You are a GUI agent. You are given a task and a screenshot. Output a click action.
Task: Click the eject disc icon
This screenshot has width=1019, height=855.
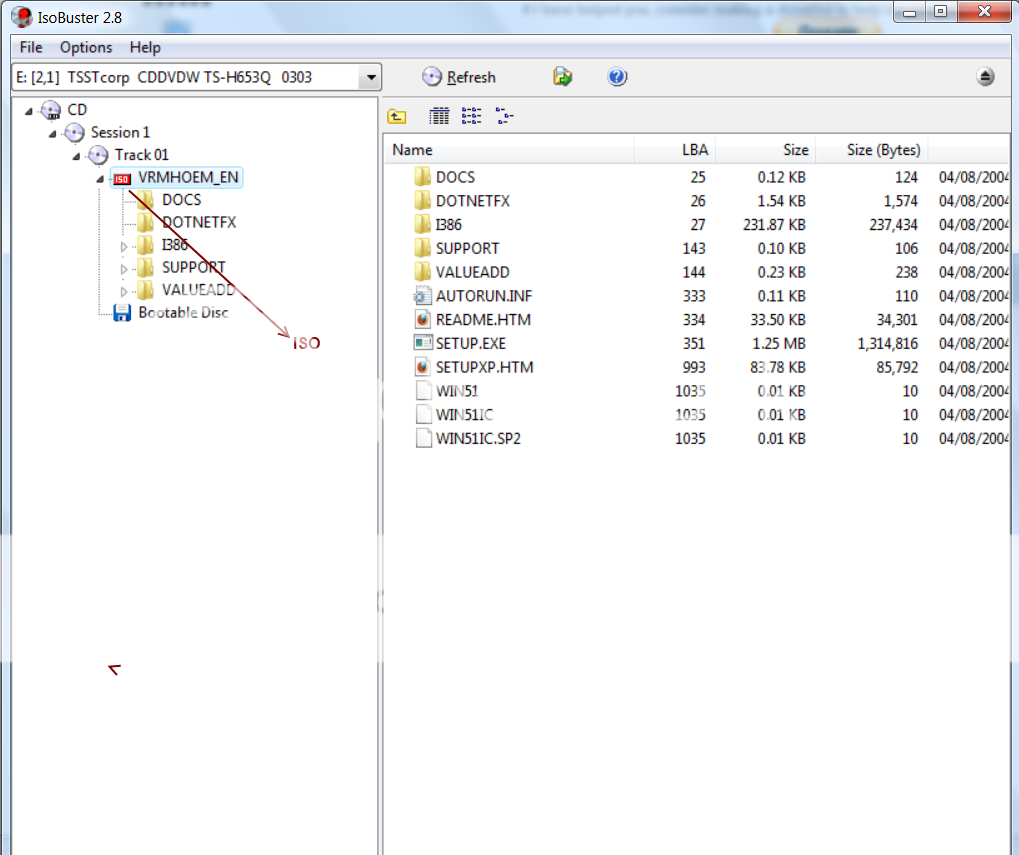(985, 77)
